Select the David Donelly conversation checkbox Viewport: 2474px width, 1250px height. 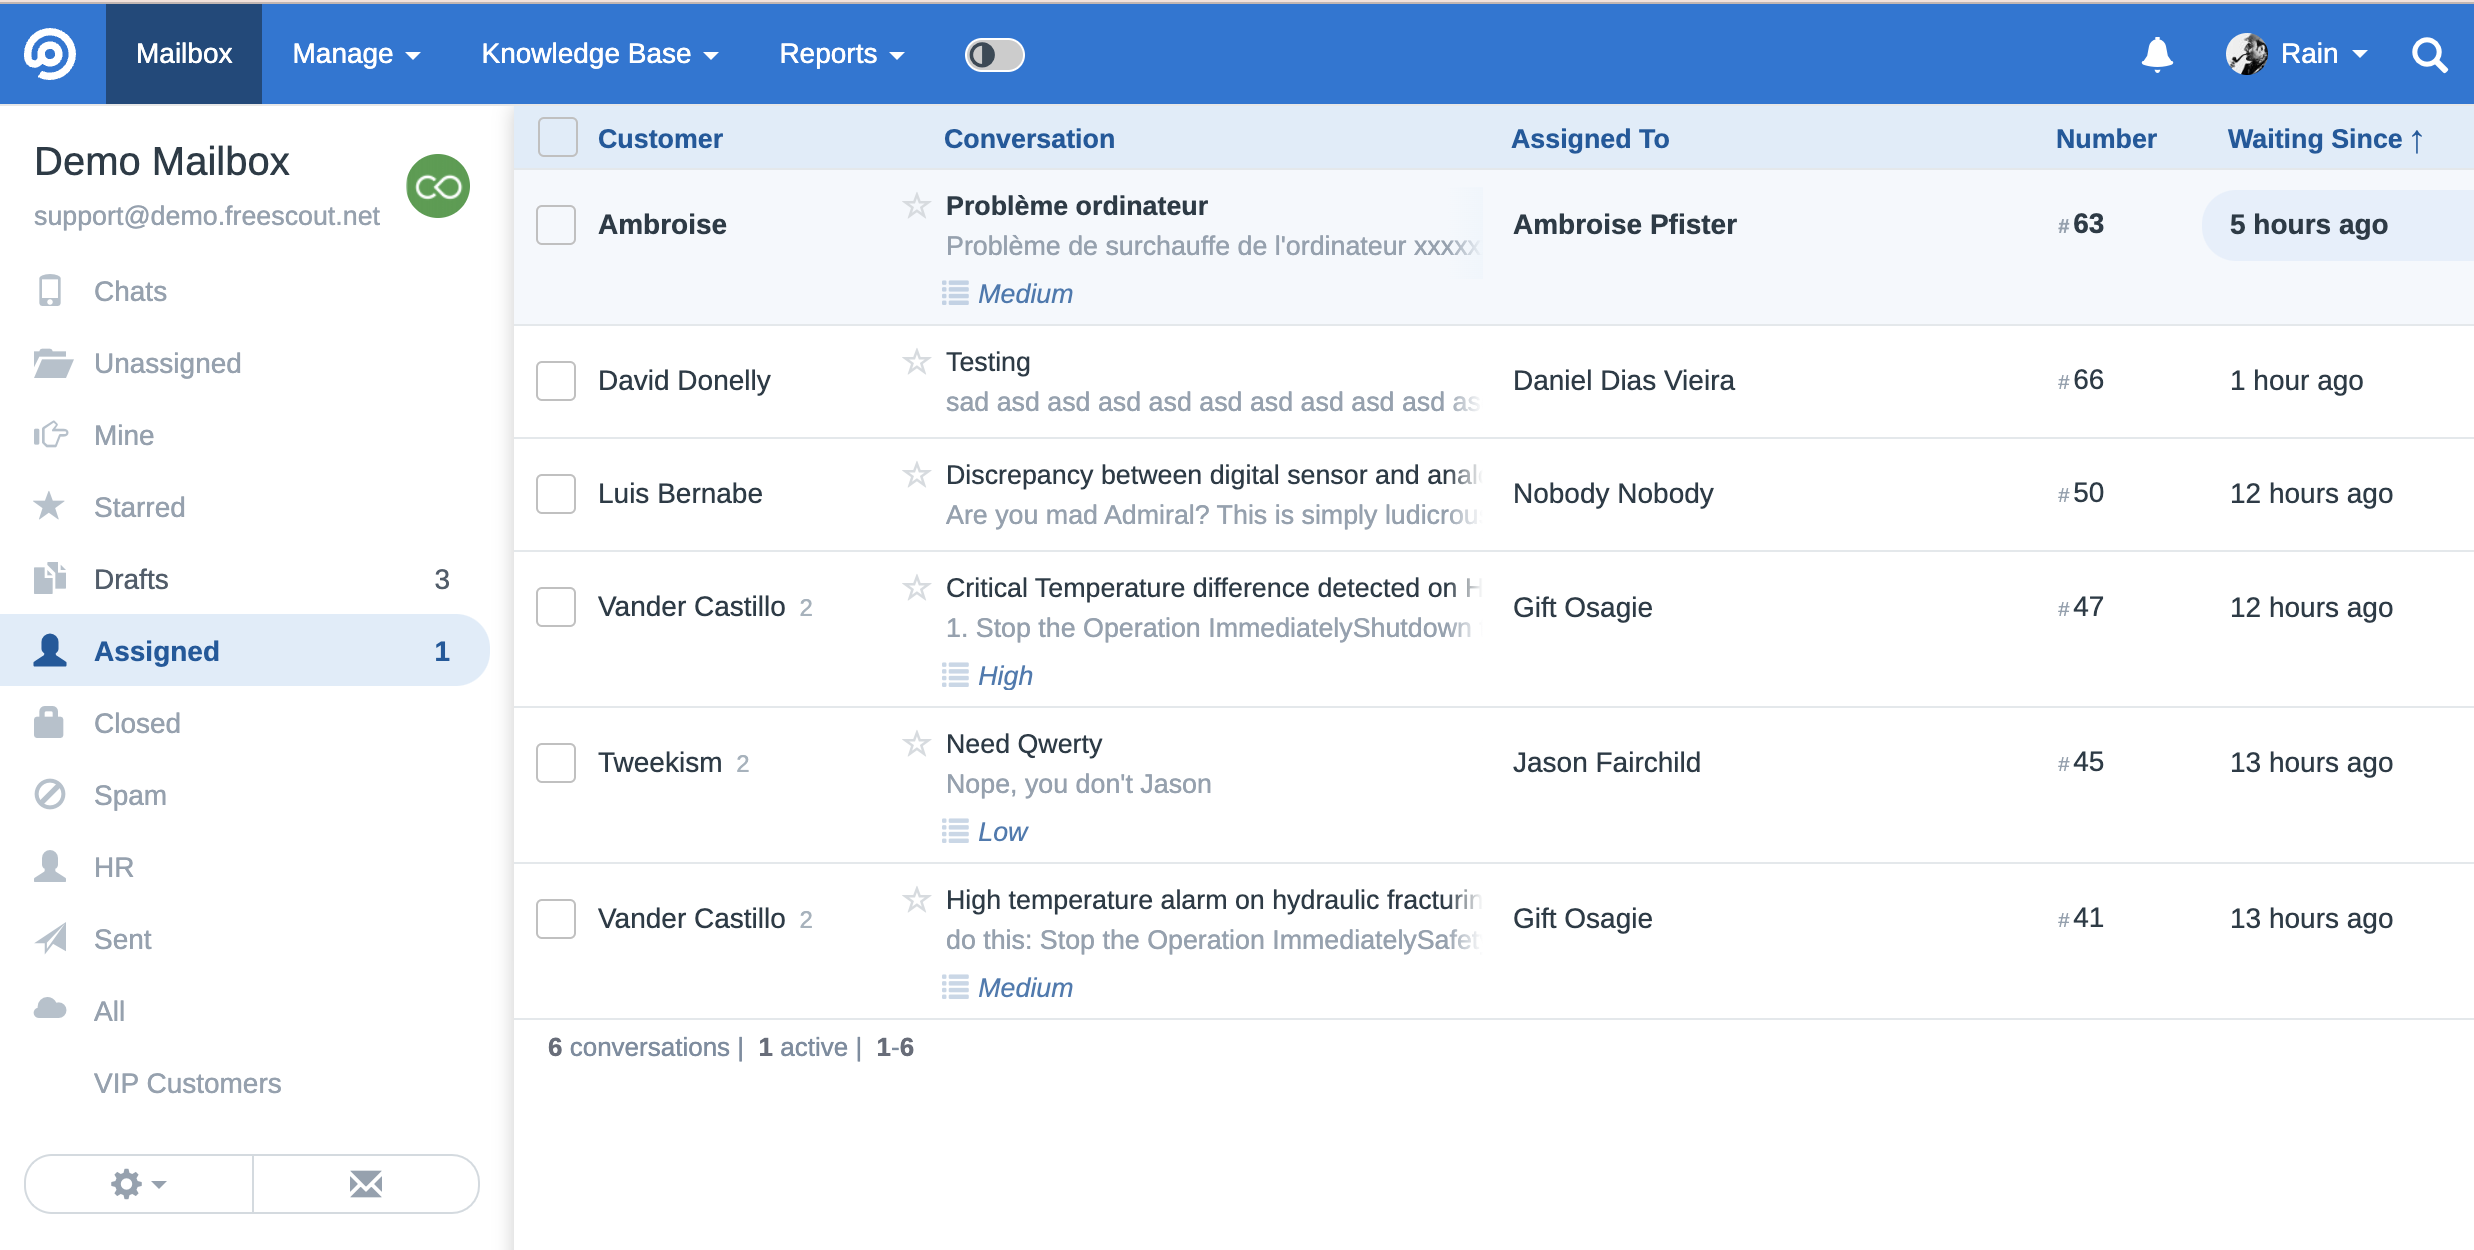pos(556,381)
